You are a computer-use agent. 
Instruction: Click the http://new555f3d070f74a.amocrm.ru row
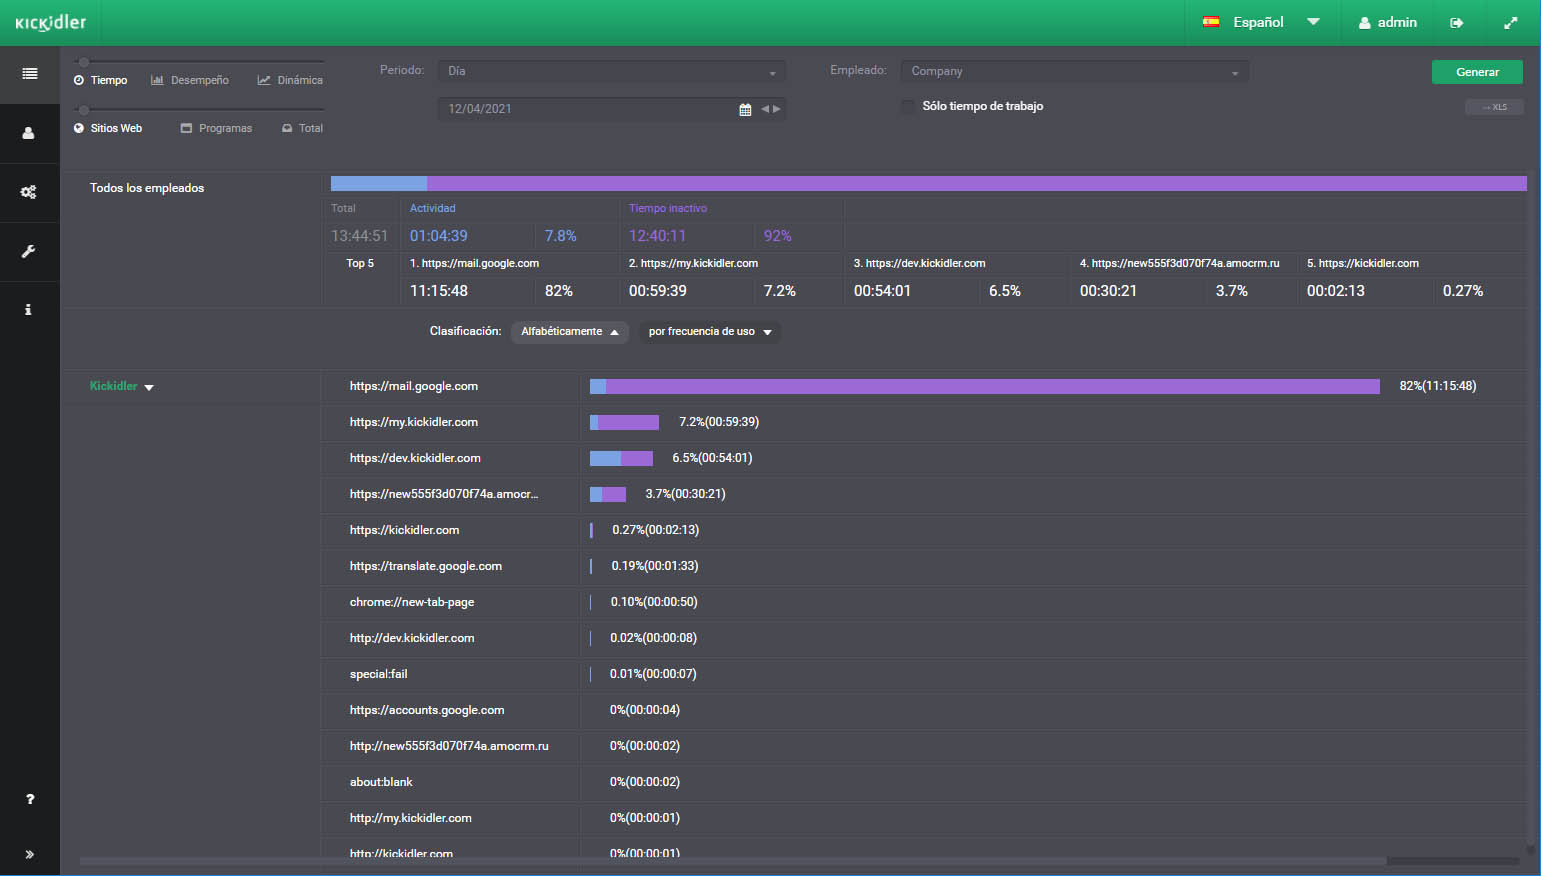coord(924,746)
